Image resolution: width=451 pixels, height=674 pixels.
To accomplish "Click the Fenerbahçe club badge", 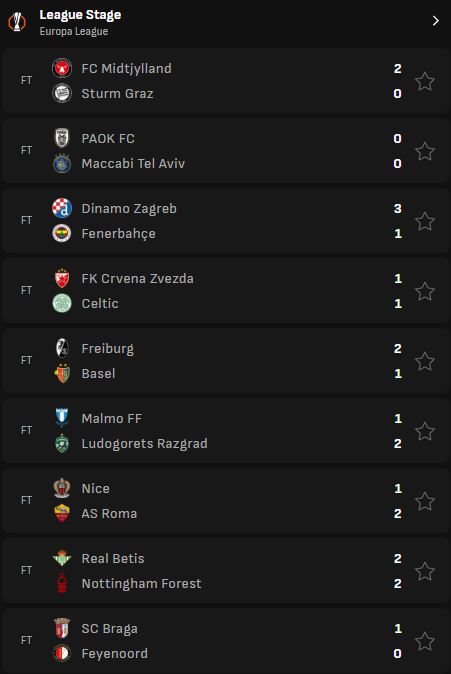I will [x=62, y=233].
